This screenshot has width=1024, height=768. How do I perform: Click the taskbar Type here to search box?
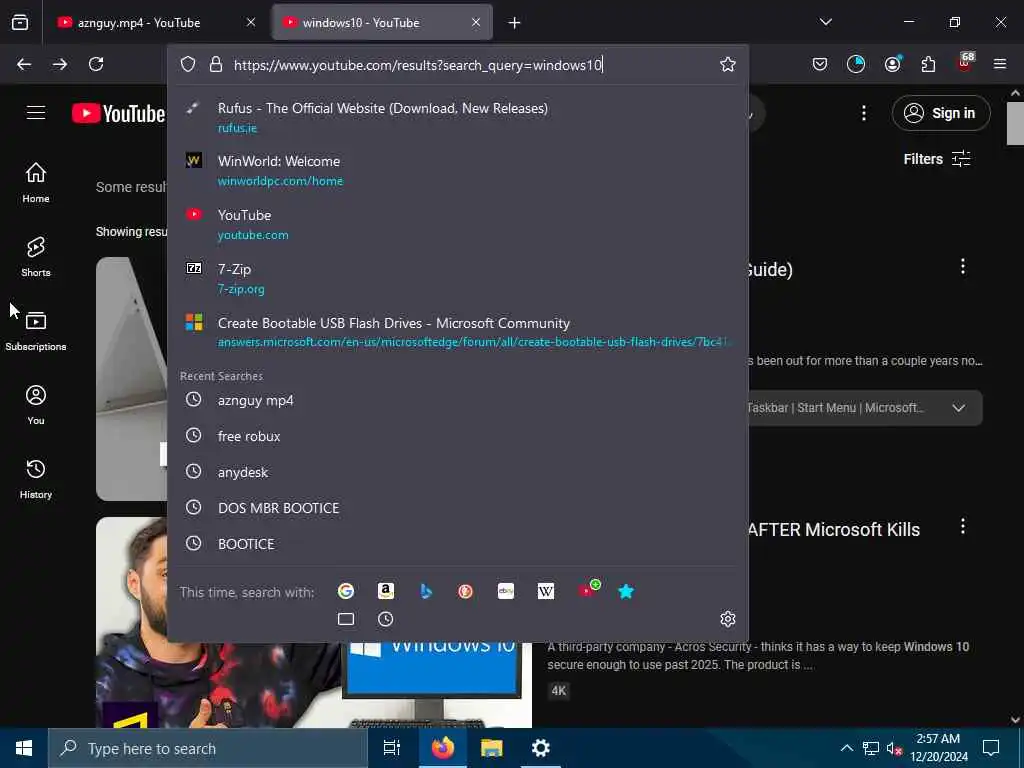pos(208,748)
